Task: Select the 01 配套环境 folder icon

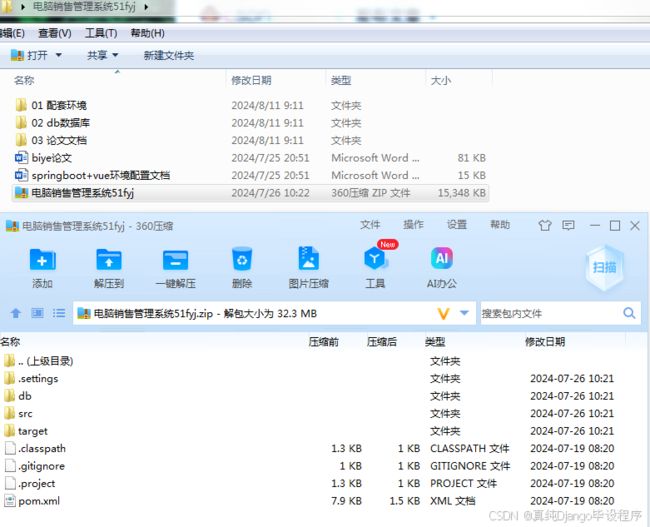Action: [x=21, y=105]
